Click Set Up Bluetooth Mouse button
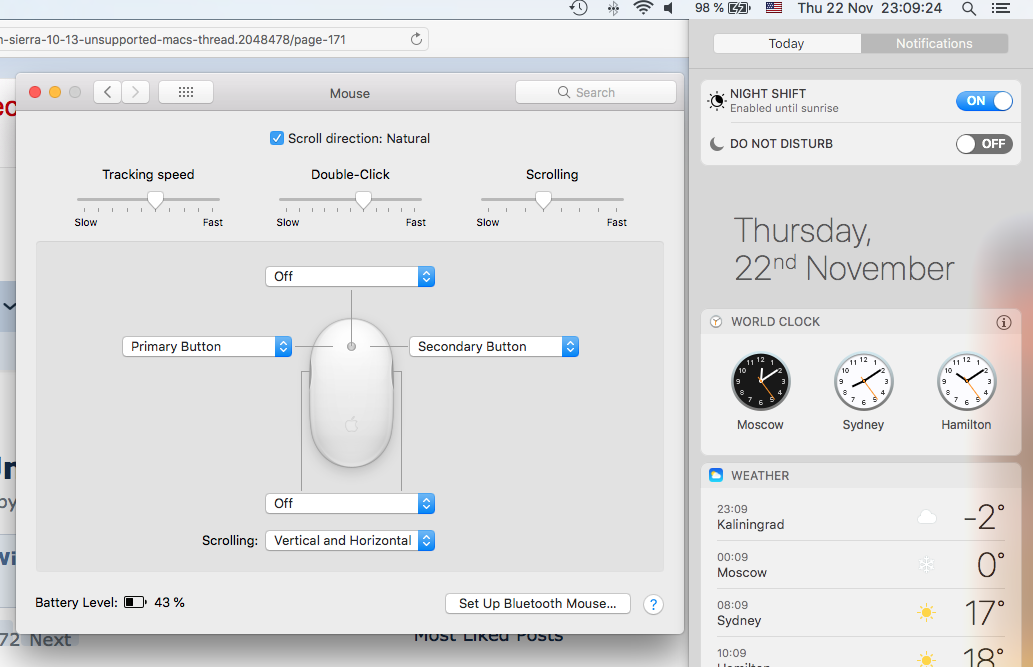1033x667 pixels. point(538,604)
